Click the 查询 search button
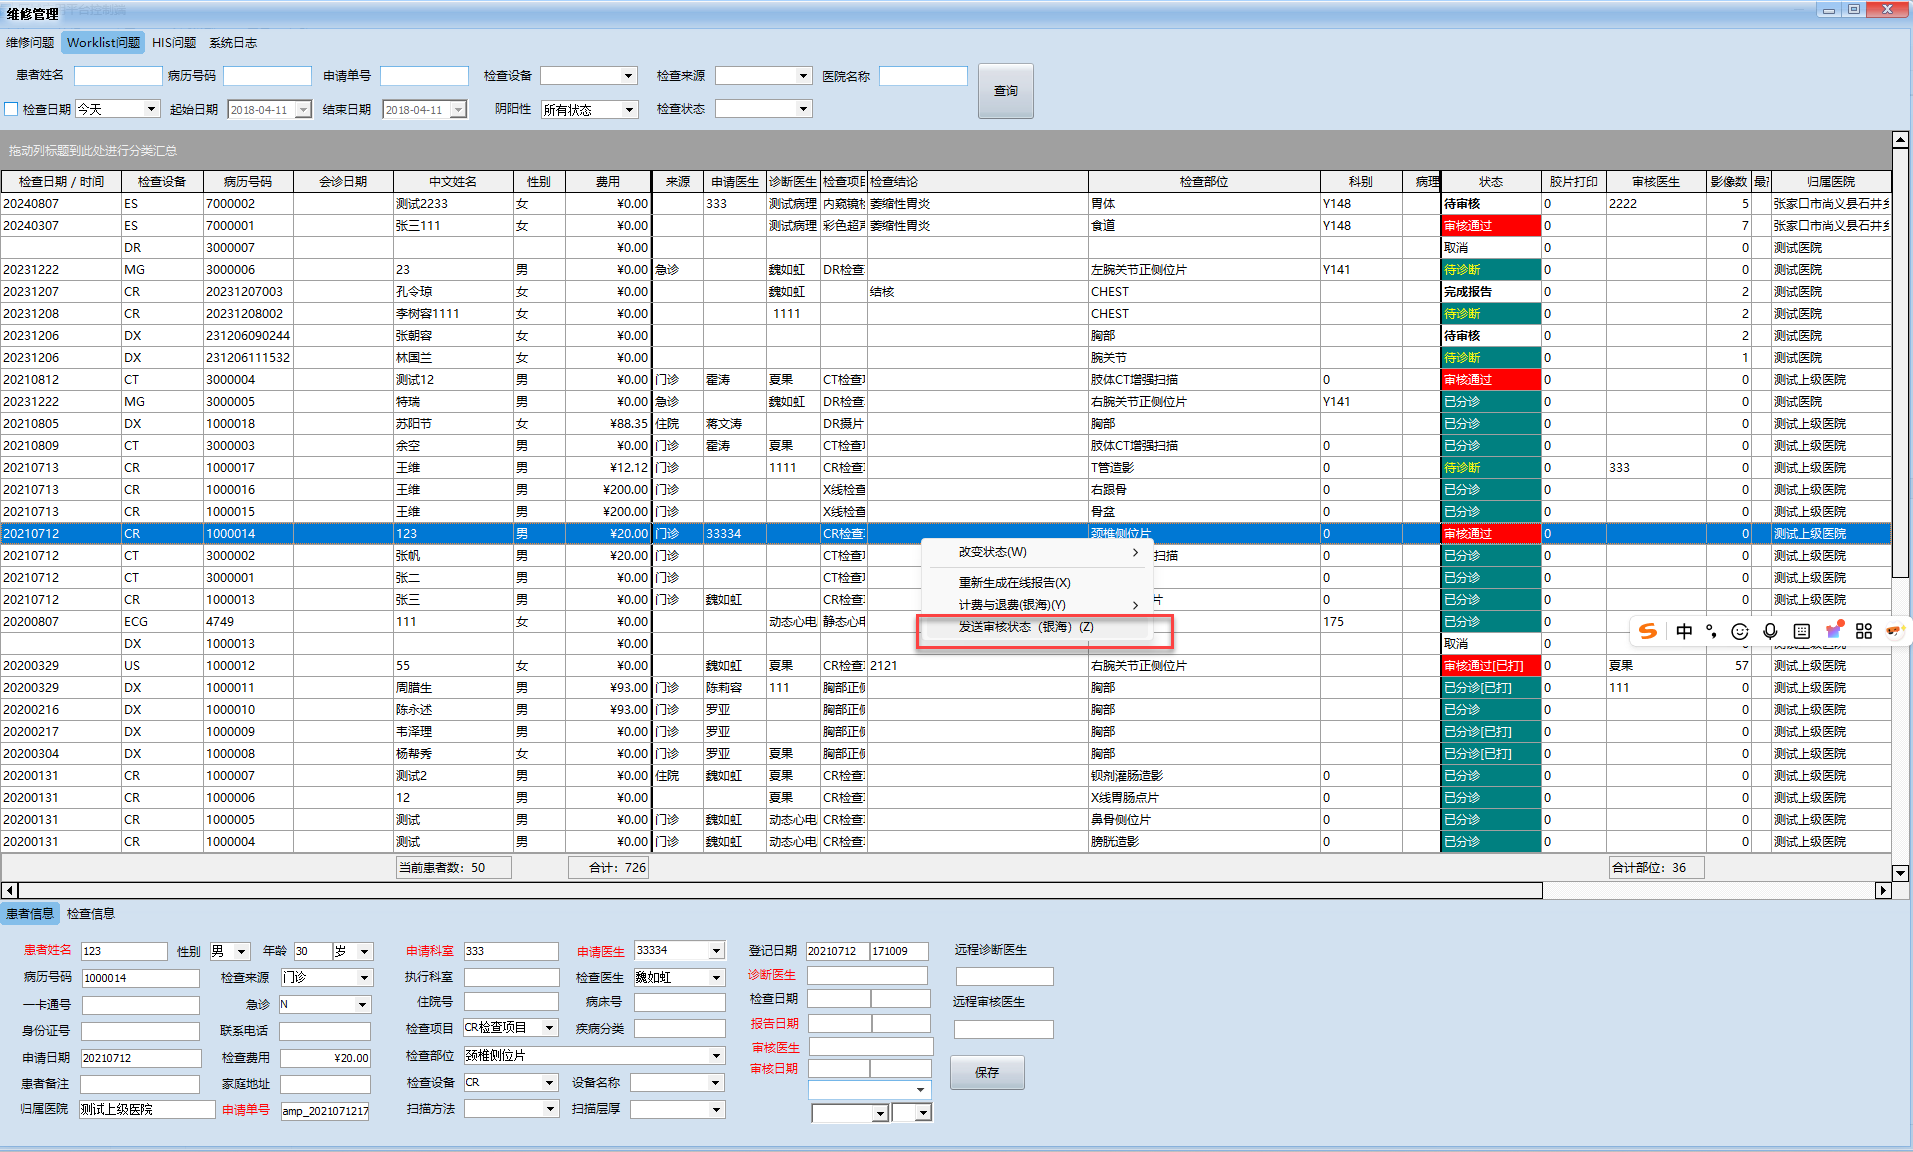Screen dimensions: 1913x1152 point(1005,91)
